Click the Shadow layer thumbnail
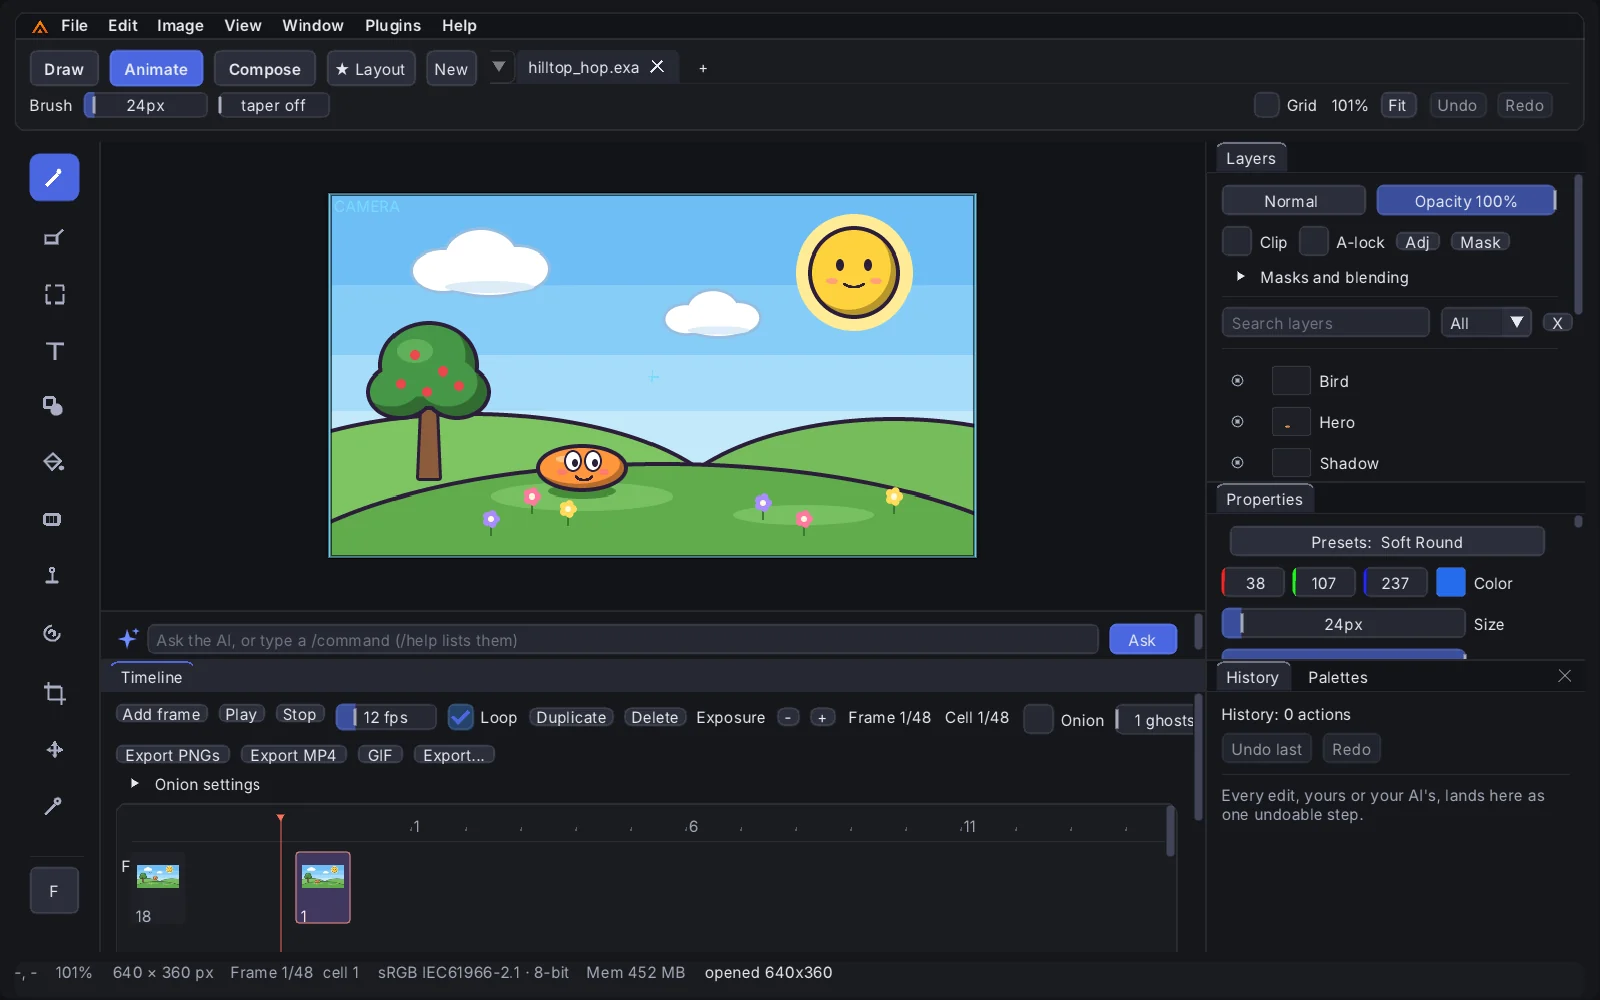1600x1000 pixels. tap(1290, 463)
